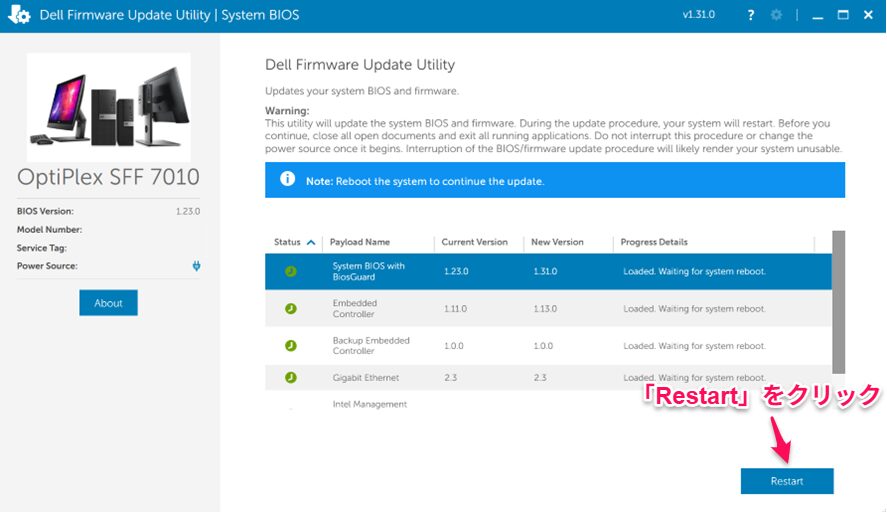The height and width of the screenshot is (512, 887).
Task: Click the payload list vertical scrollbar
Action: pyautogui.click(x=838, y=300)
